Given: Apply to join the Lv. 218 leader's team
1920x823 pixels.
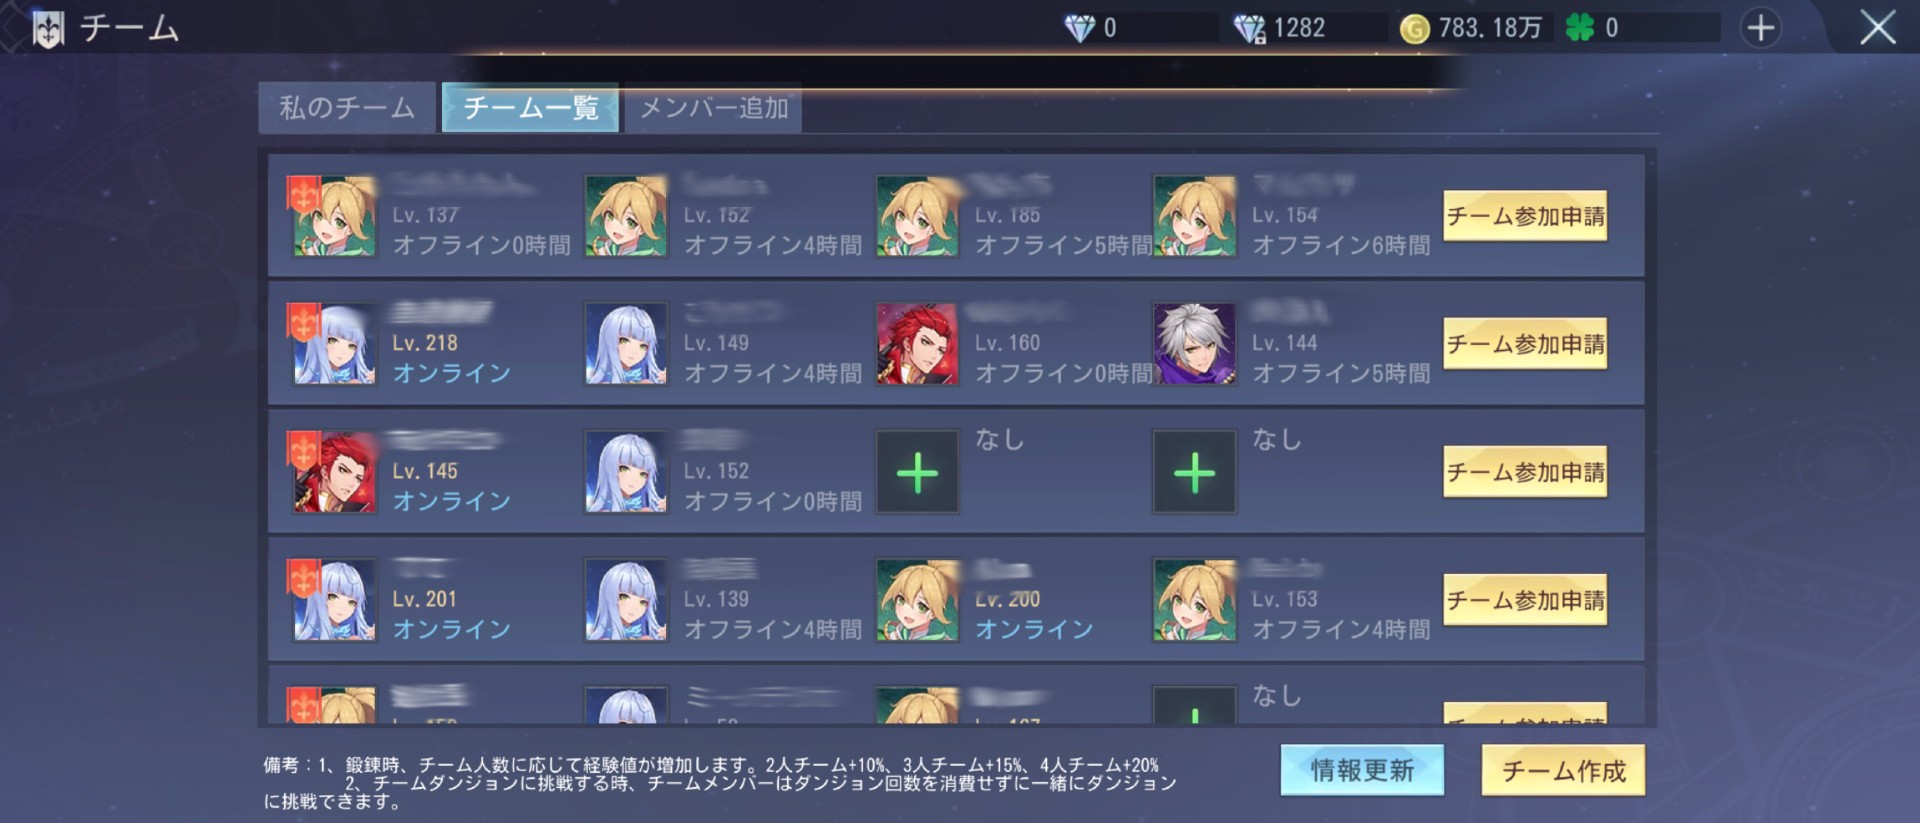Looking at the screenshot, I should click(x=1525, y=344).
